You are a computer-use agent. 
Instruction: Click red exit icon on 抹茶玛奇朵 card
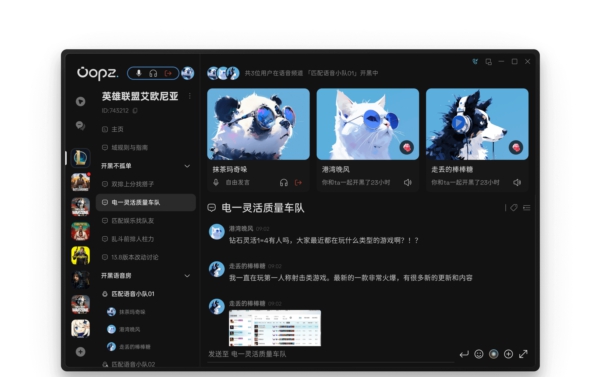click(x=298, y=183)
